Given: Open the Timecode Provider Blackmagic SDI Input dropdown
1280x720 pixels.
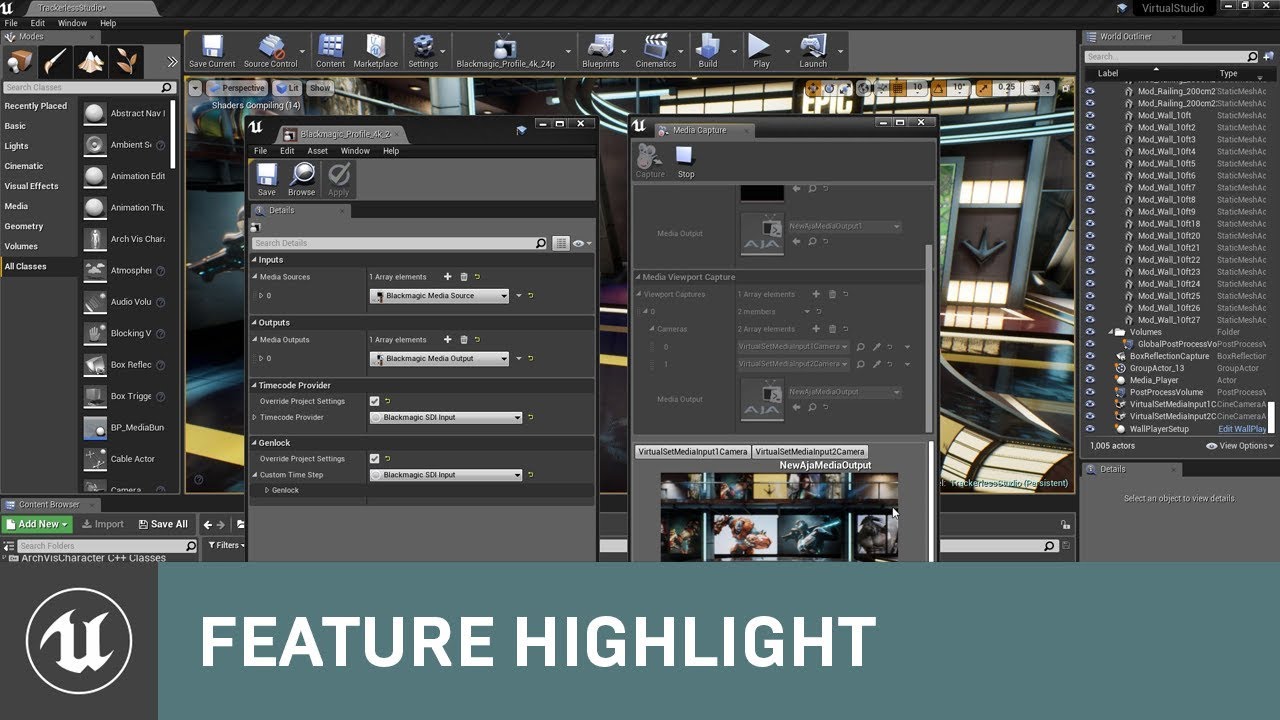Looking at the screenshot, I should coord(446,417).
